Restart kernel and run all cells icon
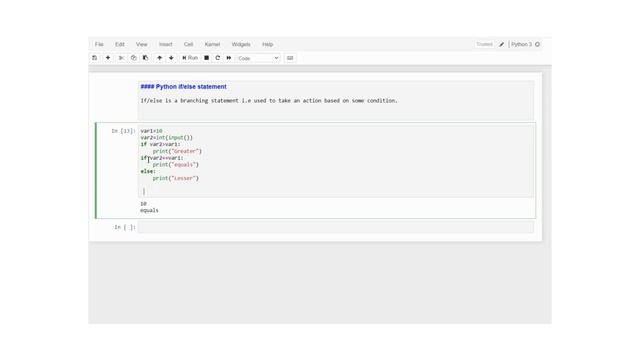 [229, 58]
